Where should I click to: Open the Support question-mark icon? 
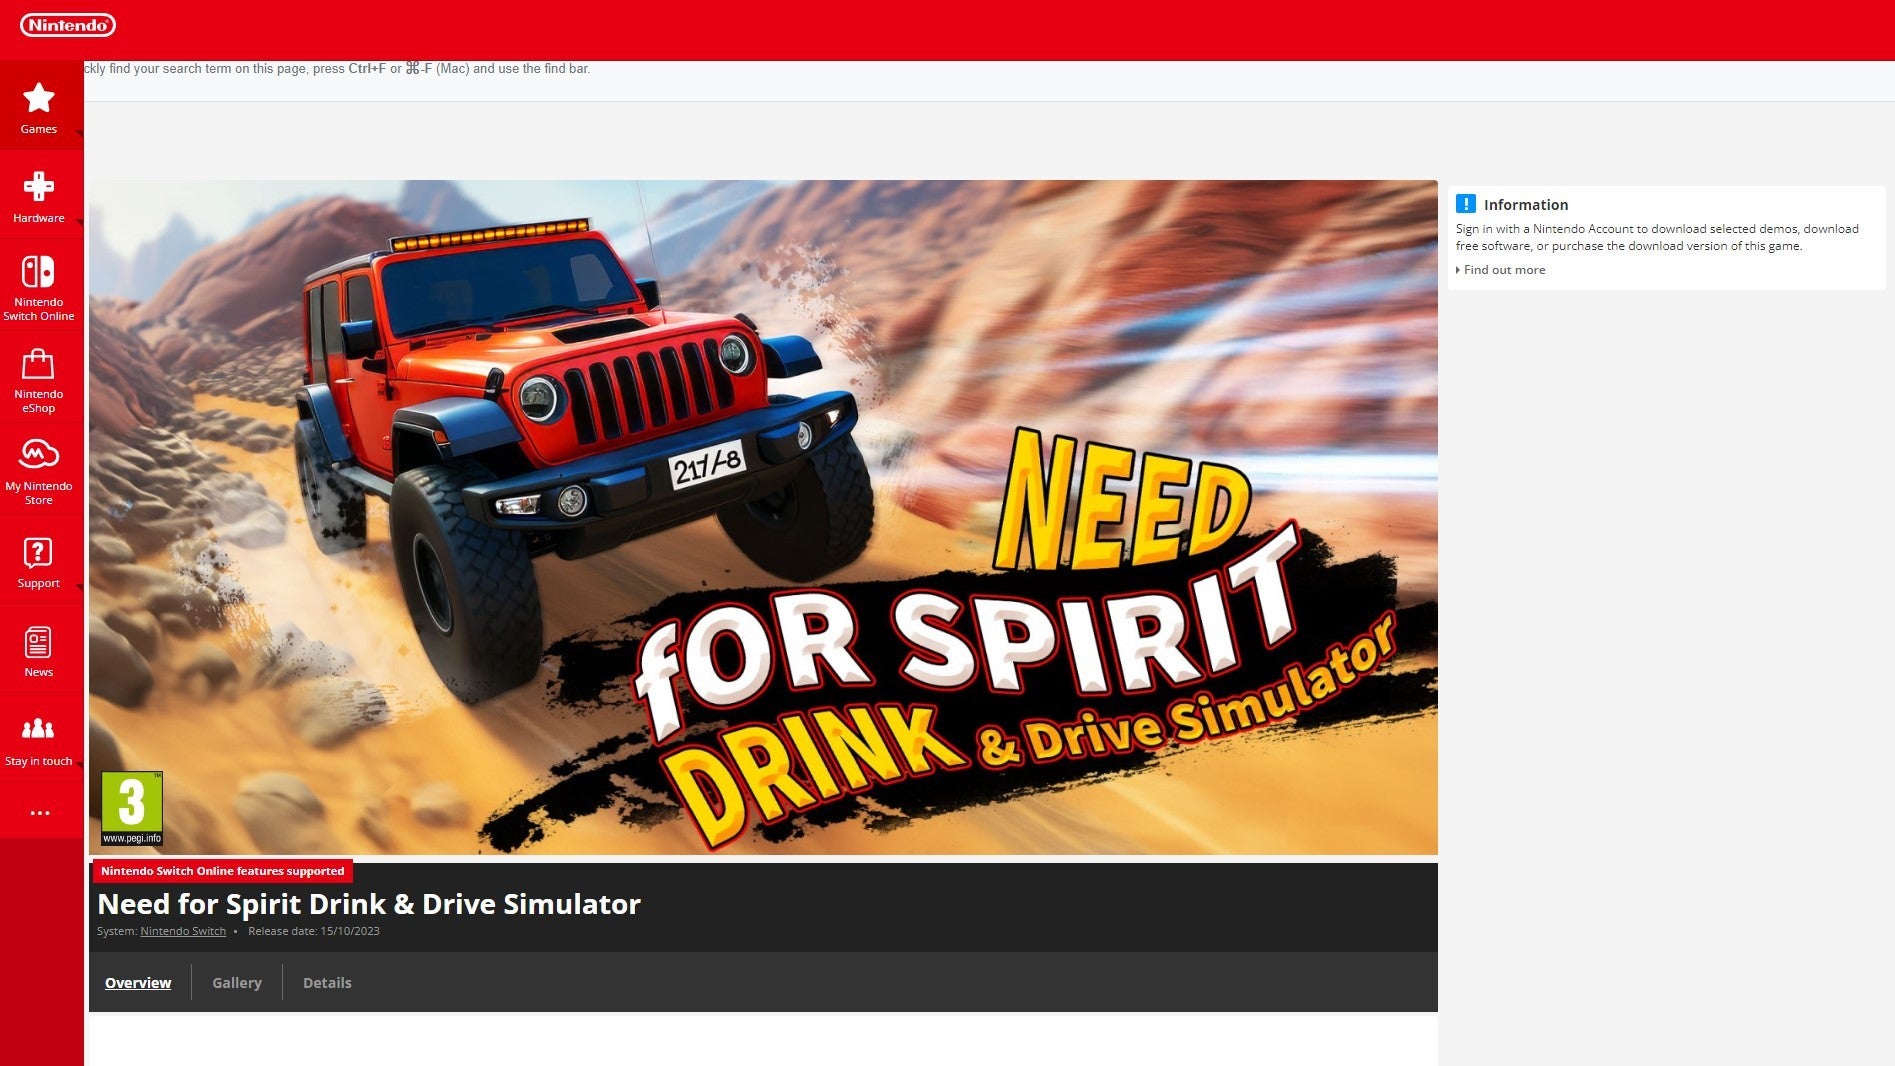39,553
